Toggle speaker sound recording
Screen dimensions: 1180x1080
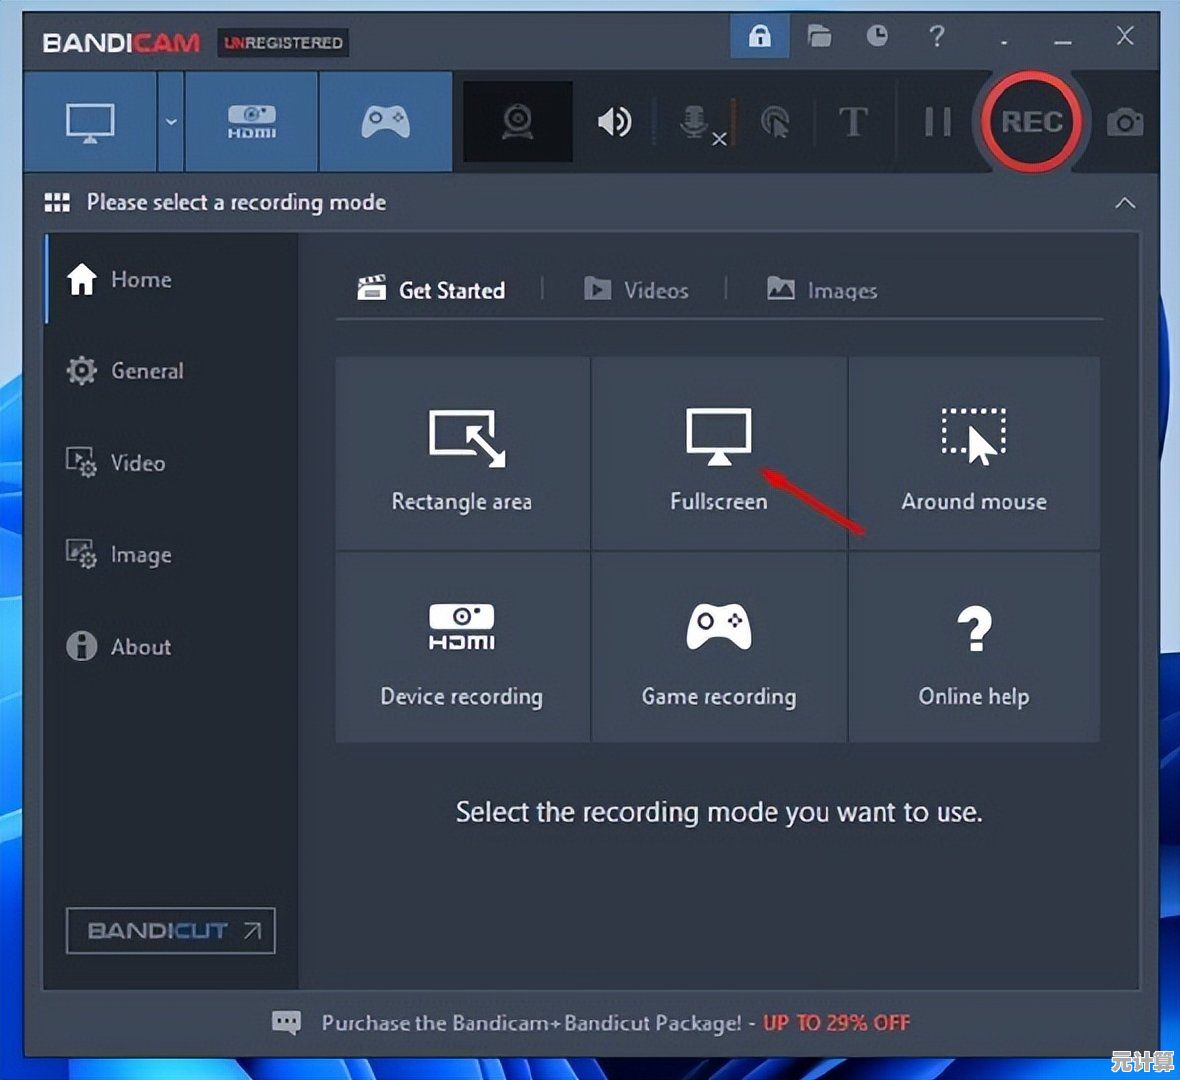tap(614, 122)
